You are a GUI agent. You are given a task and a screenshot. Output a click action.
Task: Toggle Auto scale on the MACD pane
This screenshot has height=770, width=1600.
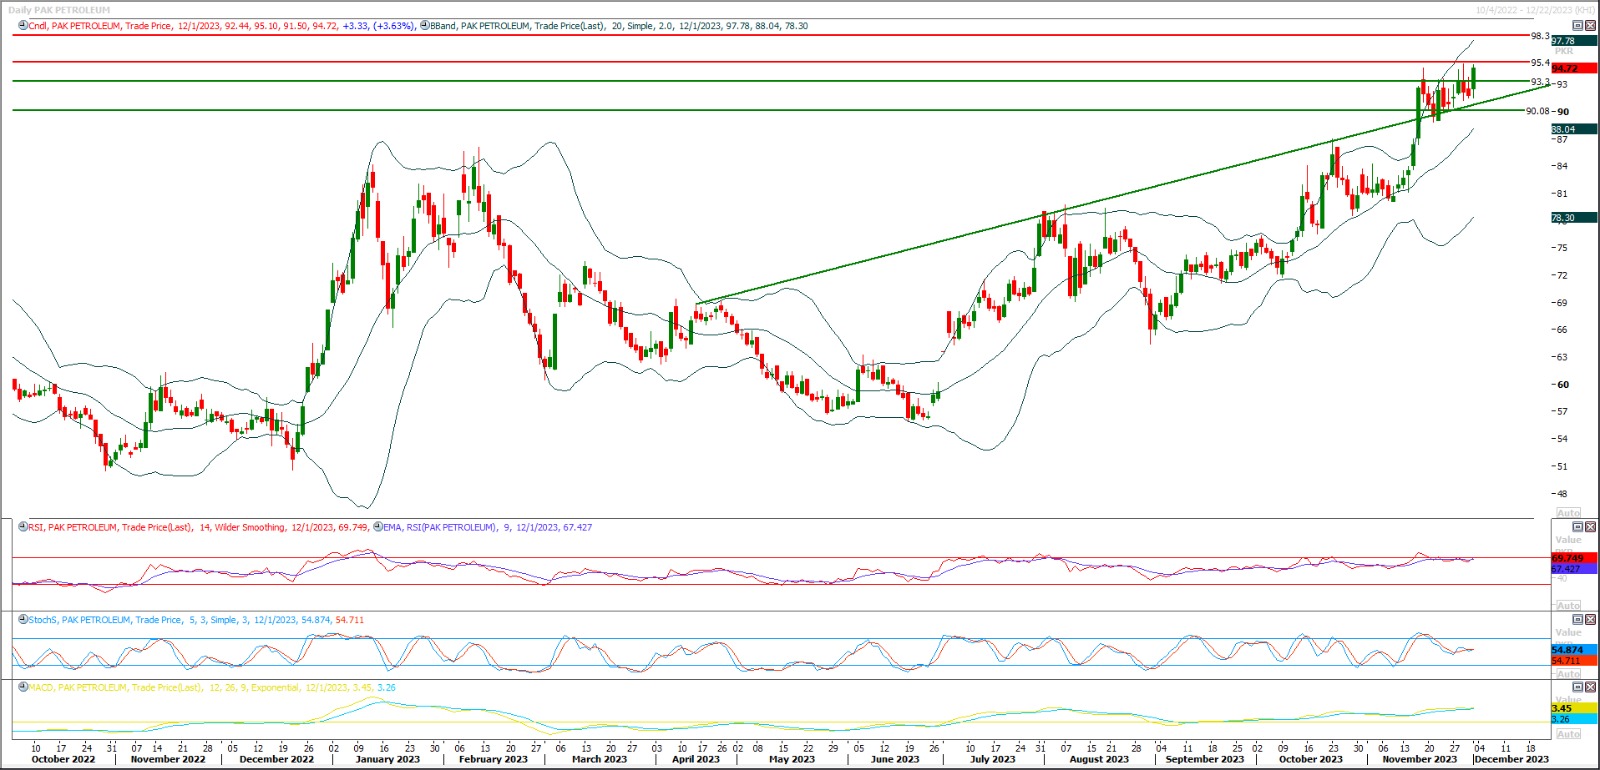[x=1569, y=734]
